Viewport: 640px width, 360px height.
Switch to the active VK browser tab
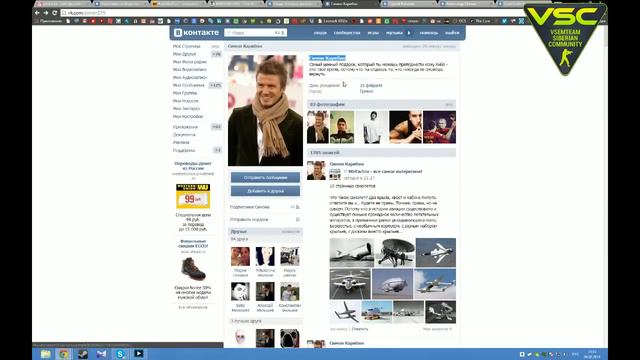pos(350,4)
